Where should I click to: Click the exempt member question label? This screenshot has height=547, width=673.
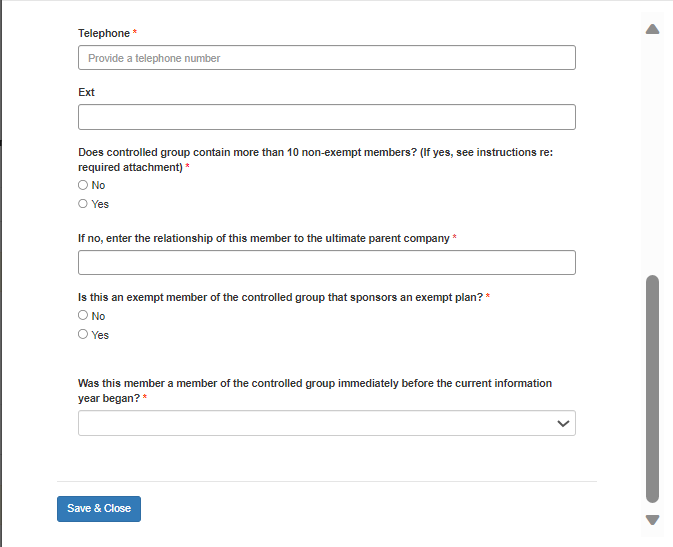pos(280,297)
